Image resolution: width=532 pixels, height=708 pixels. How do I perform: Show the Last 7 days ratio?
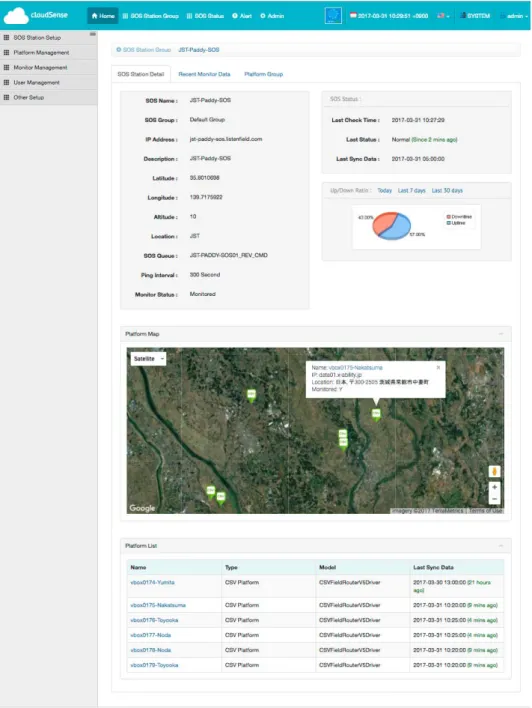[411, 191]
